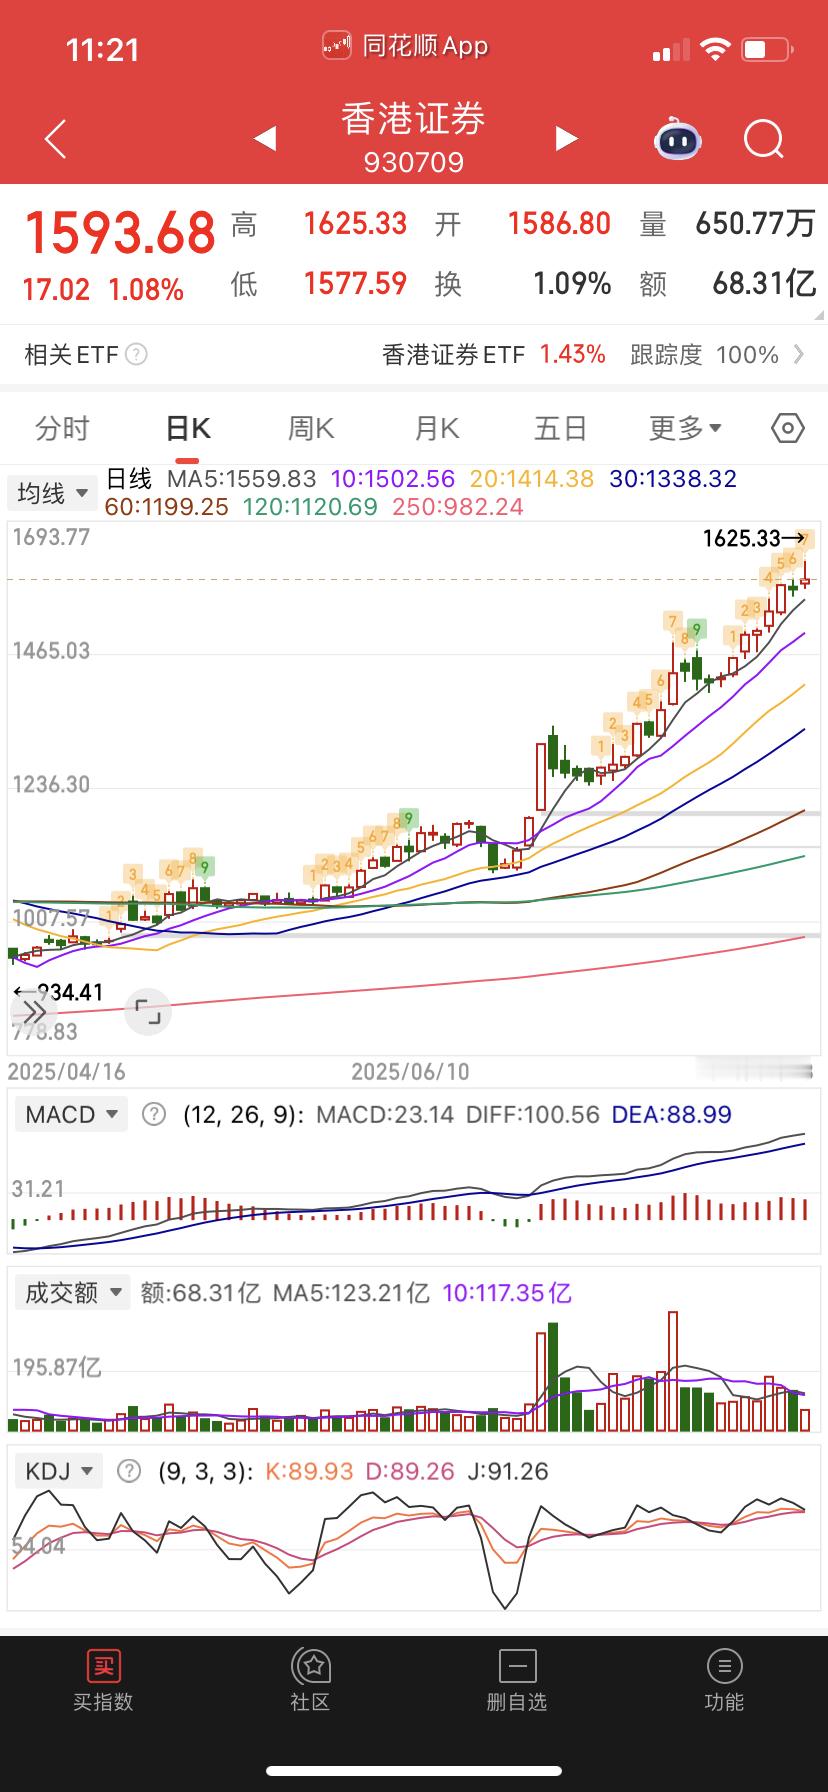Open chart settings hexagon icon

pos(788,429)
